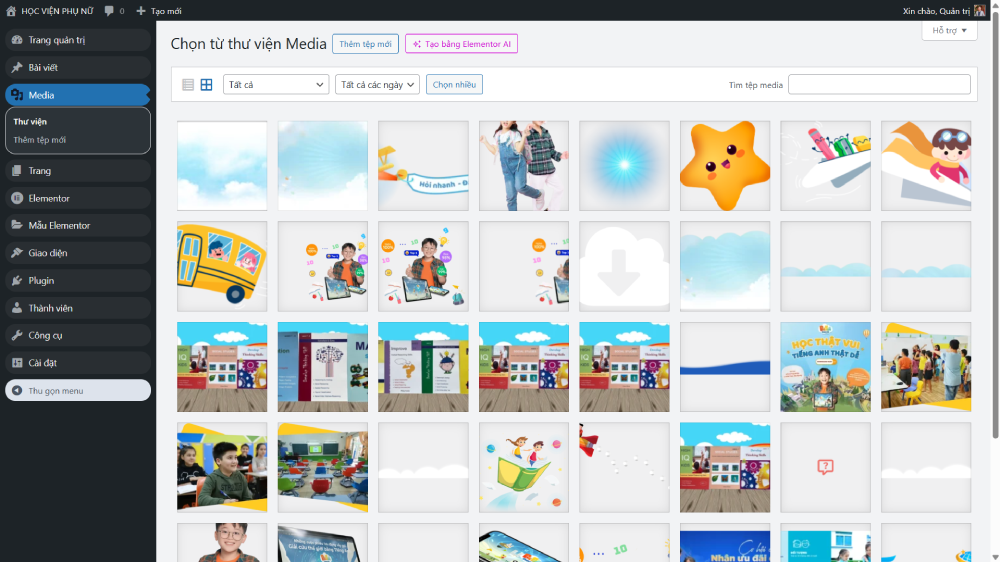Click the Trang quản trị dashboard icon
Viewport: 1000px width, 562px height.
[x=17, y=40]
